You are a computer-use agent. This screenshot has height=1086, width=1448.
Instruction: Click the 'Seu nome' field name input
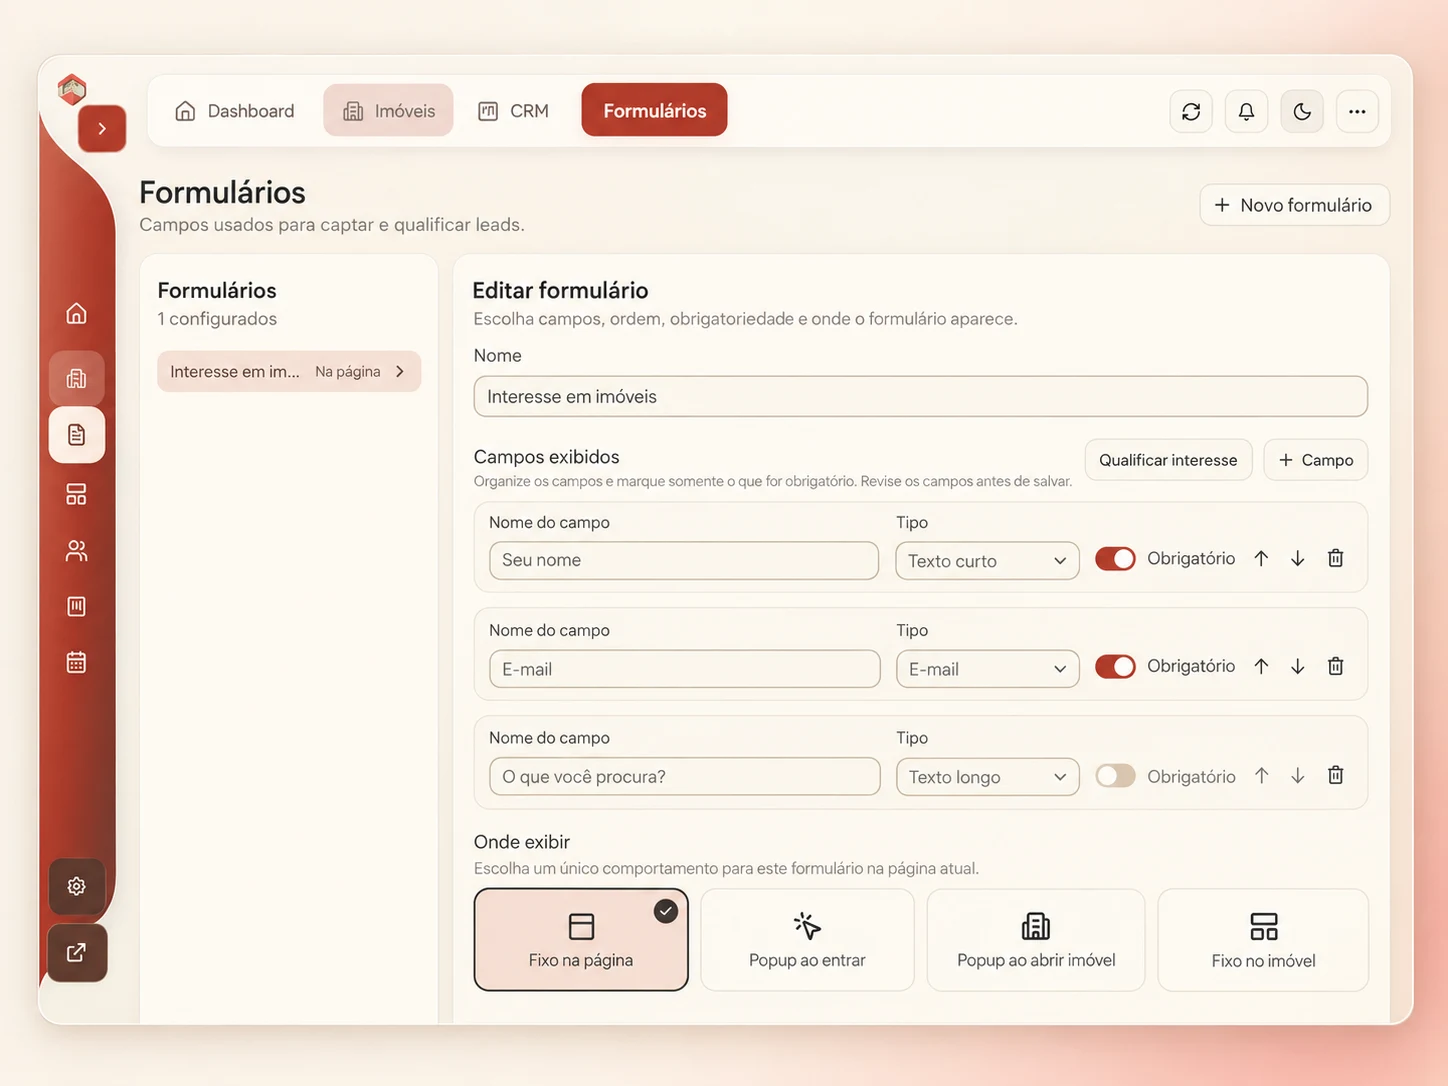tap(684, 561)
